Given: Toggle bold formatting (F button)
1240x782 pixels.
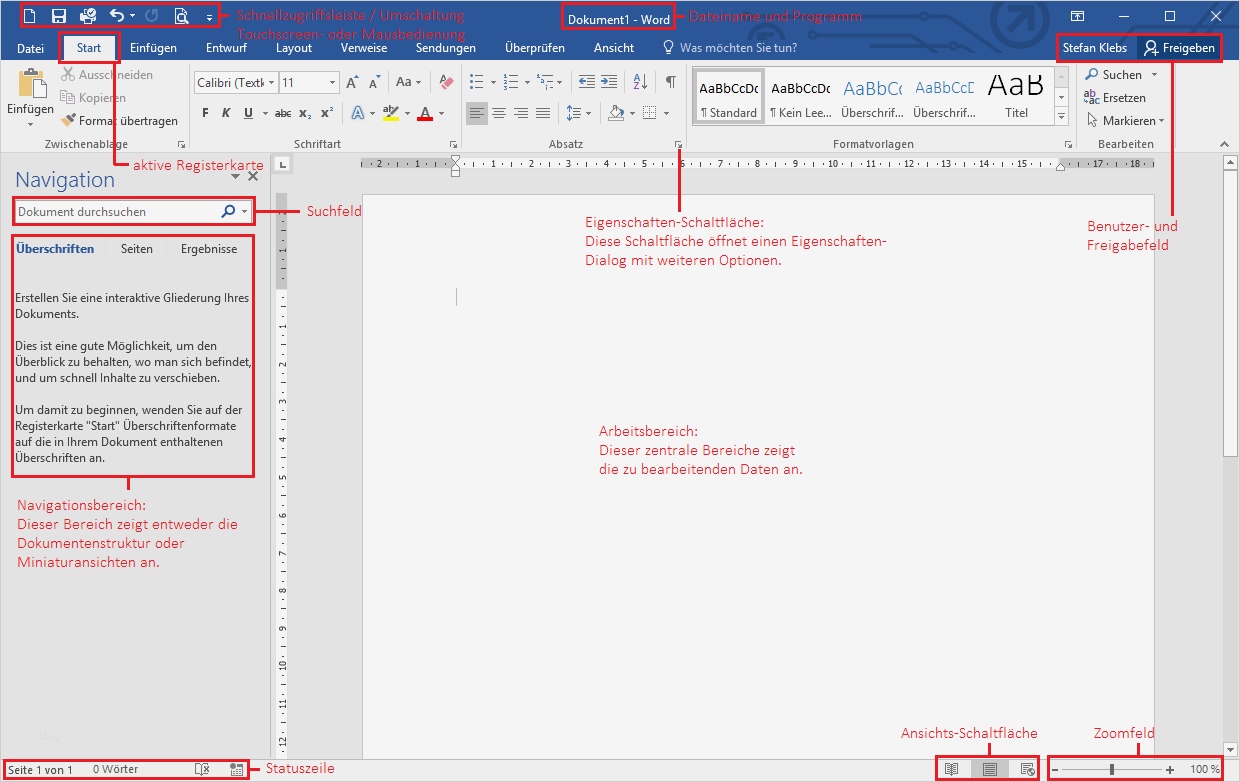Looking at the screenshot, I should pyautogui.click(x=206, y=113).
